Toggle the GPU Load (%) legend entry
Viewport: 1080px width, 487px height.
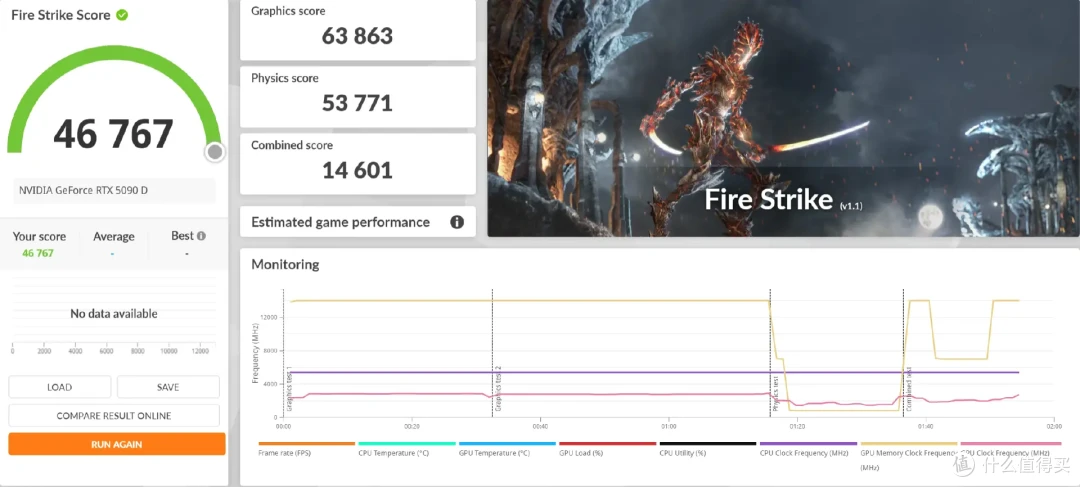[x=608, y=450]
